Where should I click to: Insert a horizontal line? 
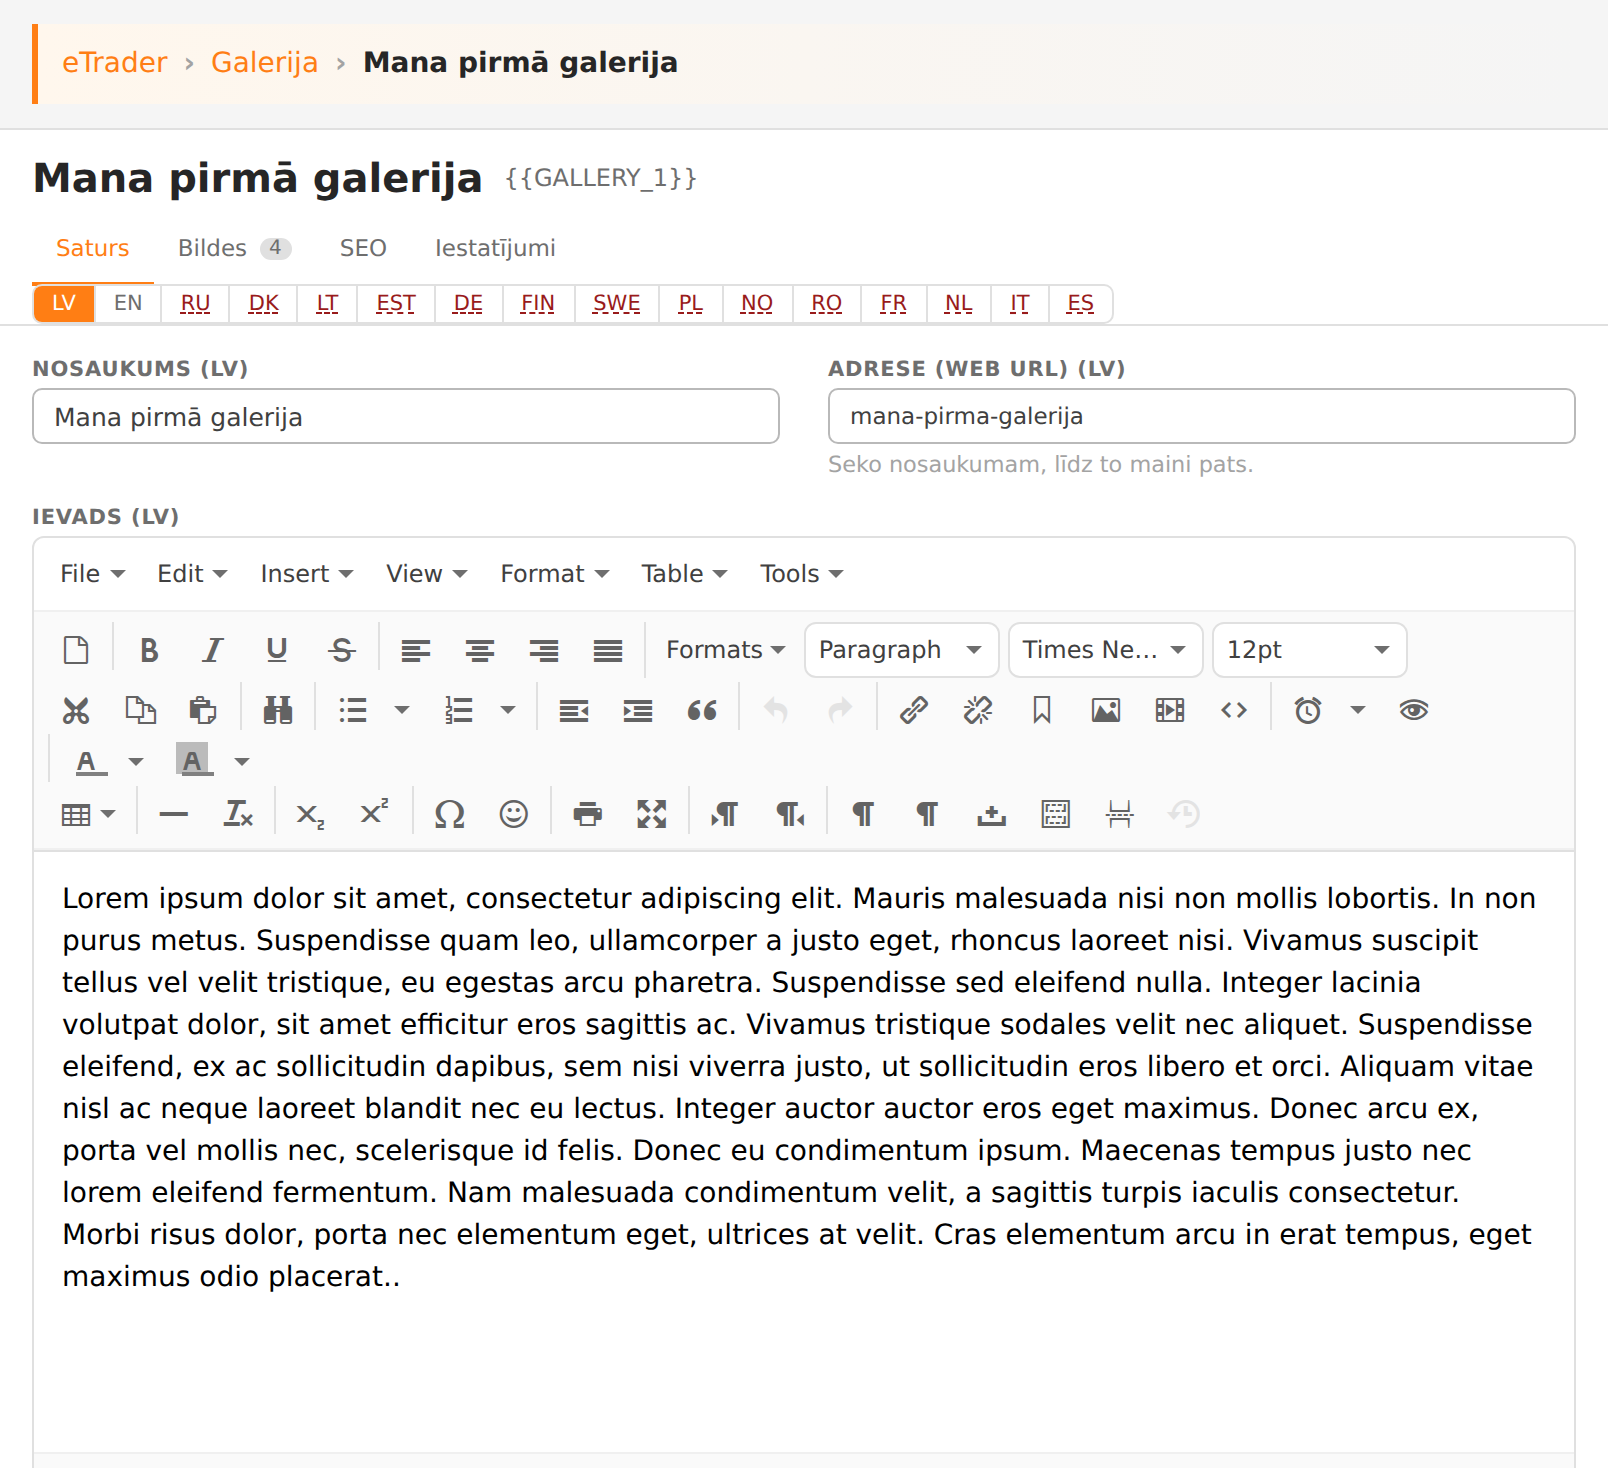[174, 814]
